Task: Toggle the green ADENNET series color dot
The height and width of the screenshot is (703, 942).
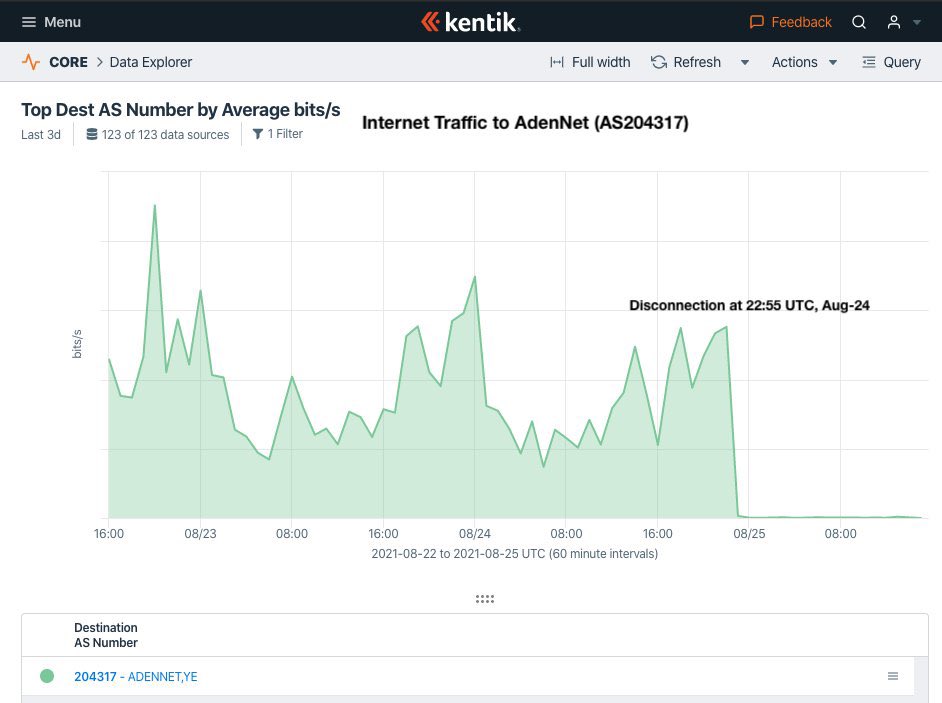Action: [x=47, y=676]
